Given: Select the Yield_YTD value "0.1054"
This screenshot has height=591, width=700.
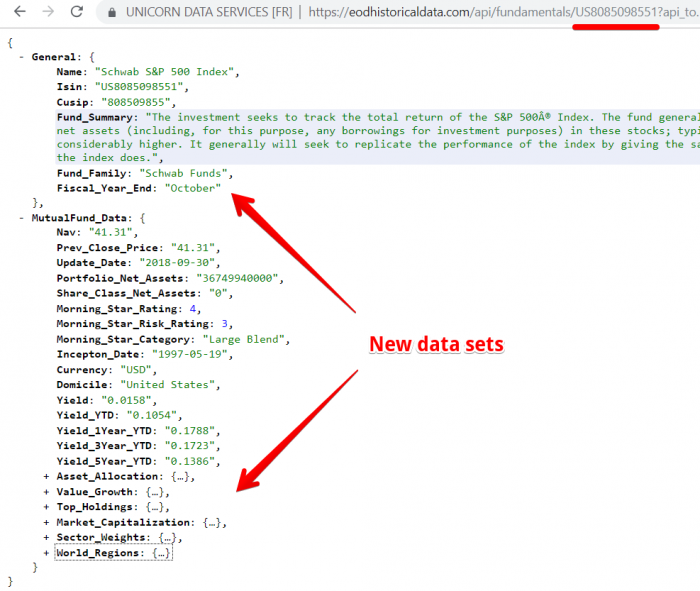Looking at the screenshot, I should 152,416.
